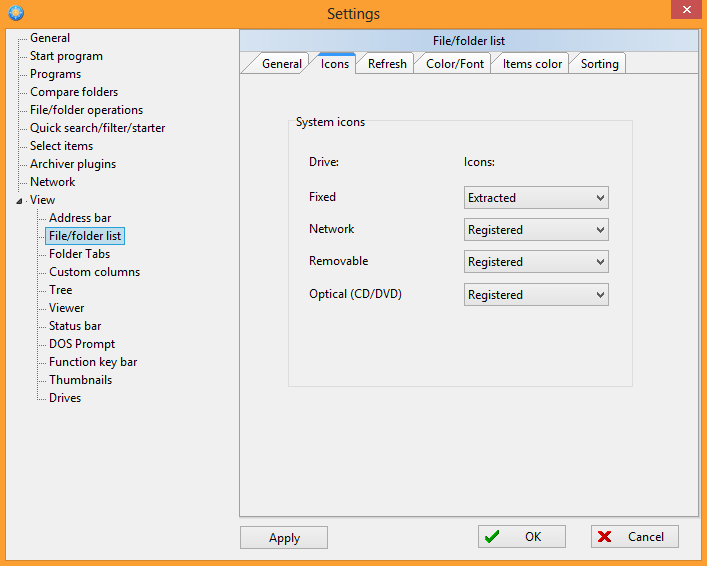Screen dimensions: 707x566
Task: Switch to the Refresh tab
Action: pos(387,64)
